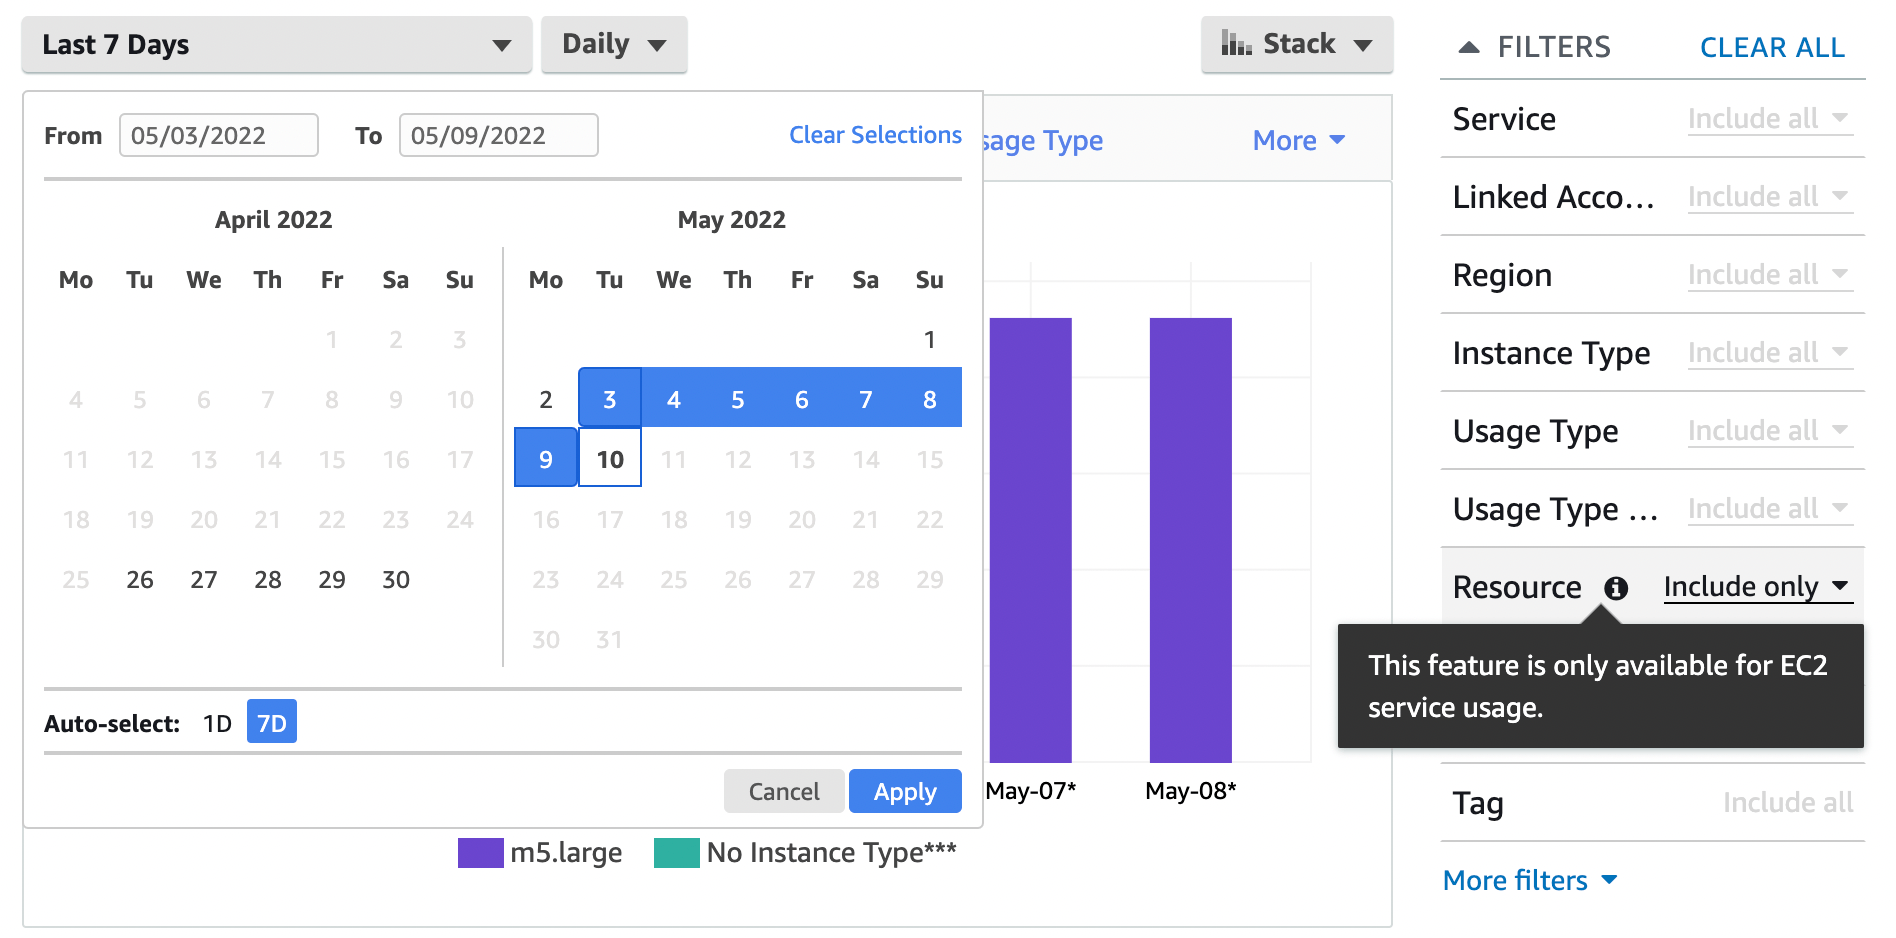The height and width of the screenshot is (938, 1896).
Task: Open the Include all dropdown for Service
Action: (1769, 118)
